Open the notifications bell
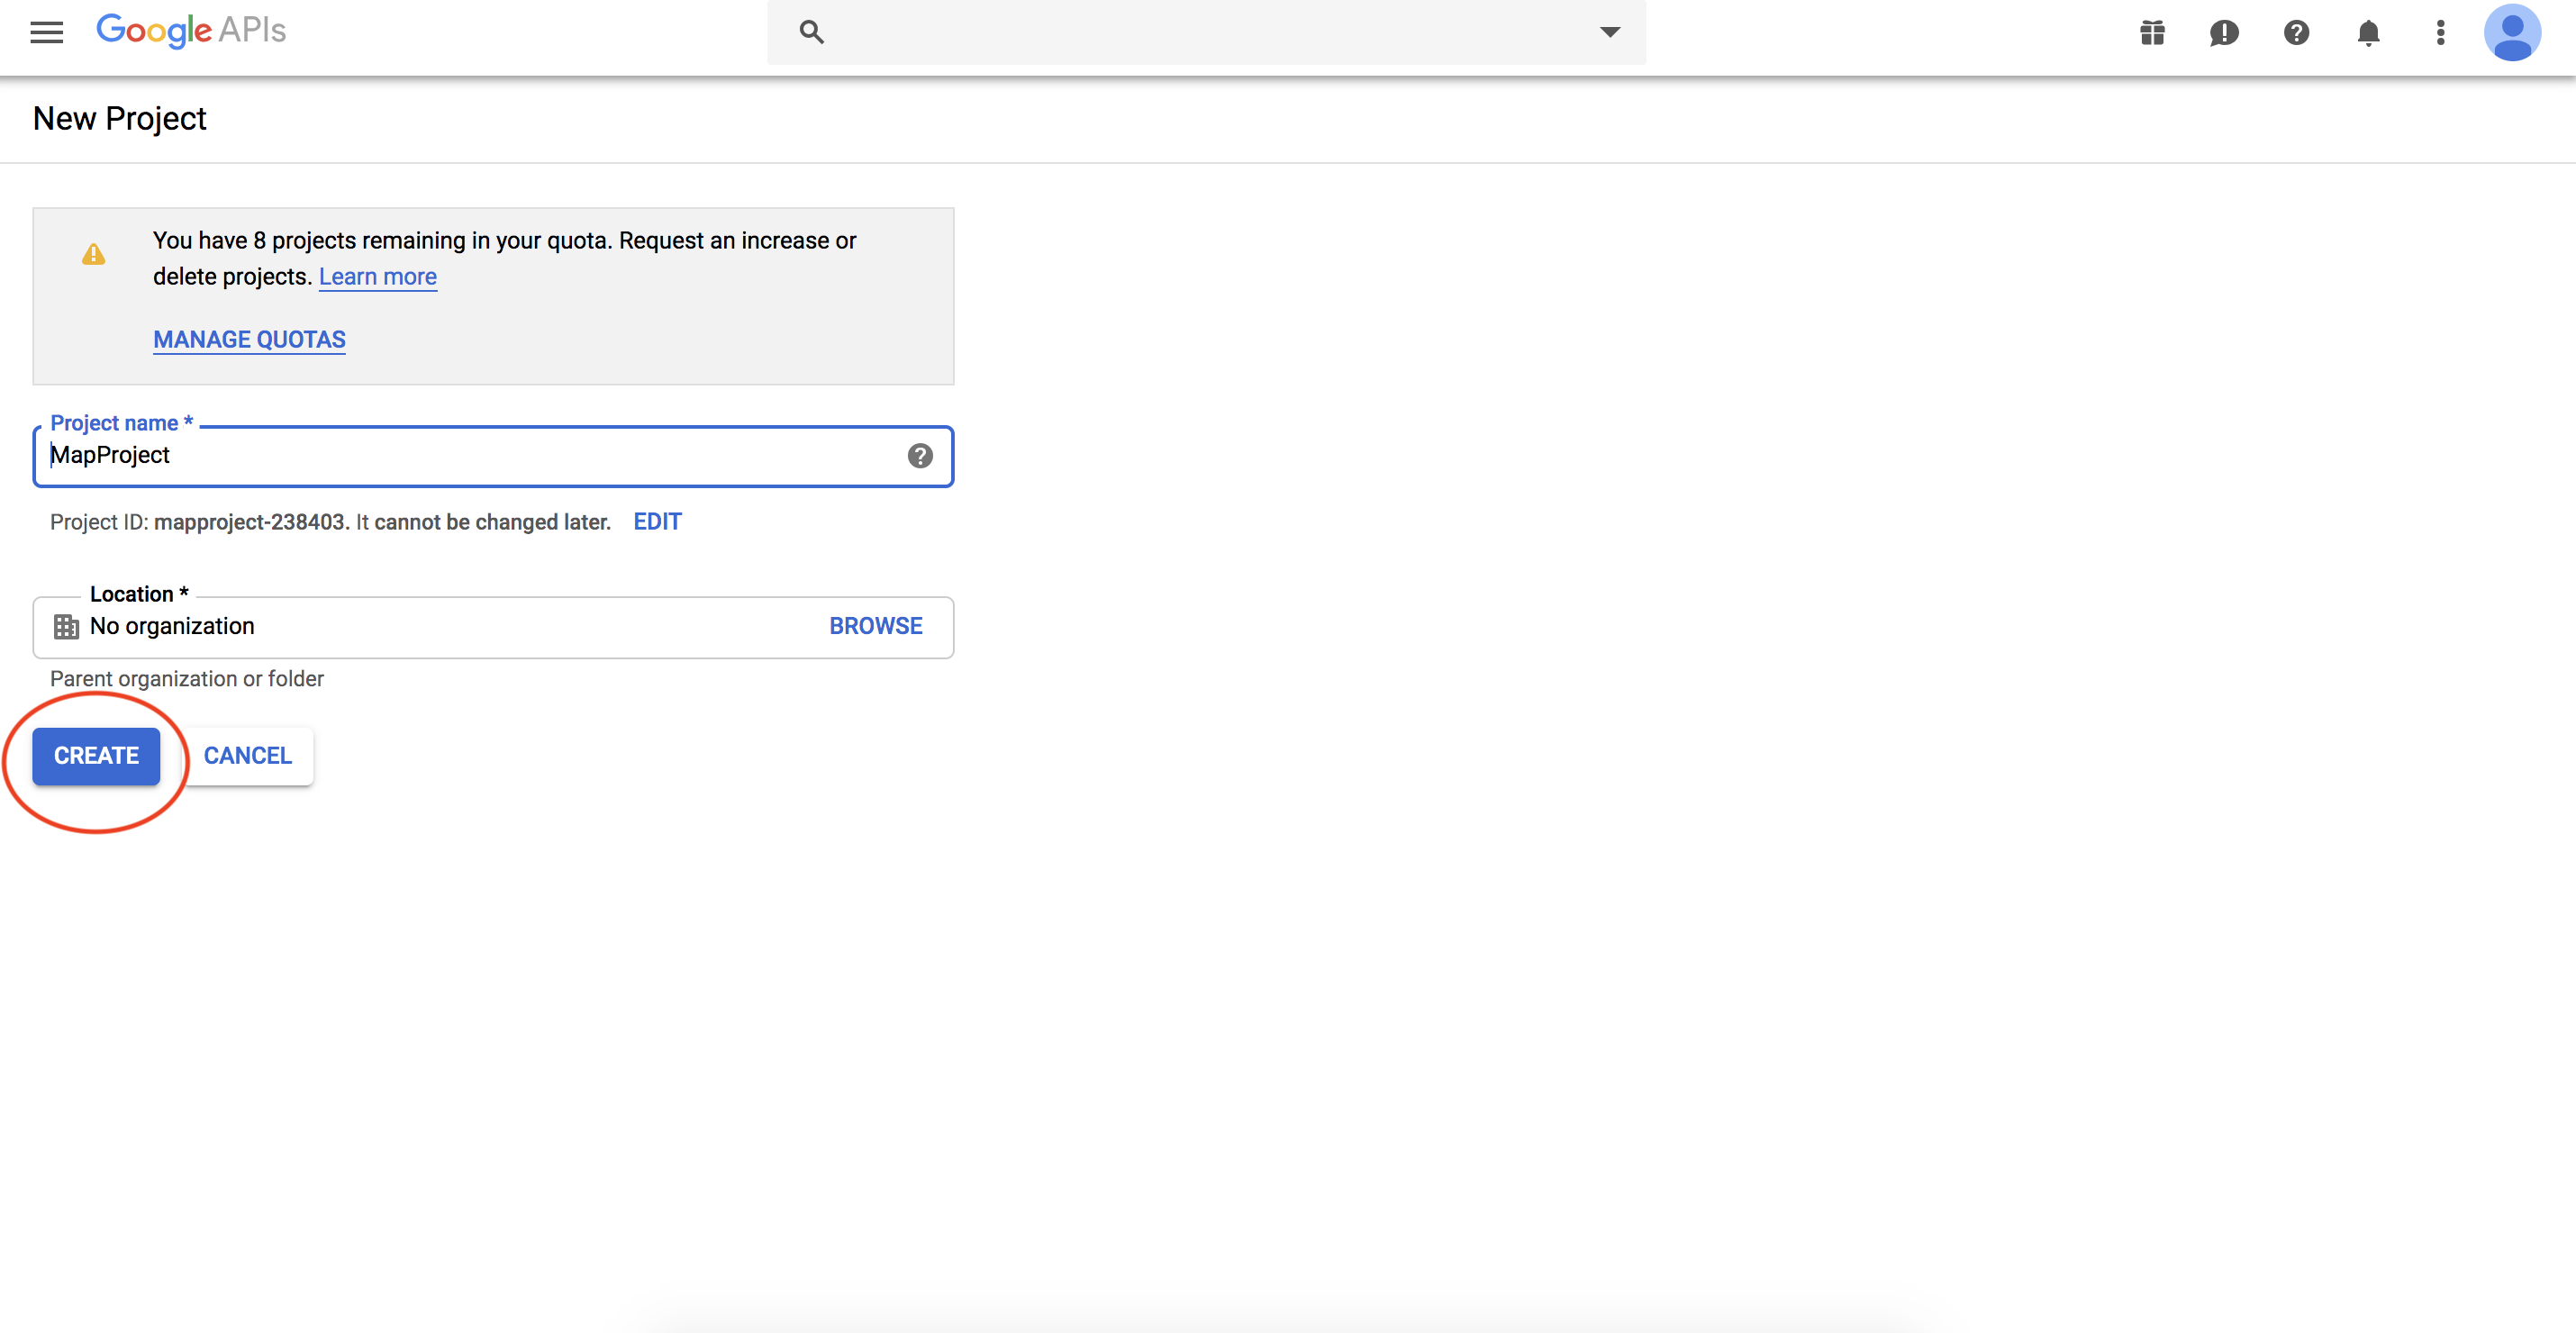This screenshot has height=1333, width=2576. pos(2368,33)
